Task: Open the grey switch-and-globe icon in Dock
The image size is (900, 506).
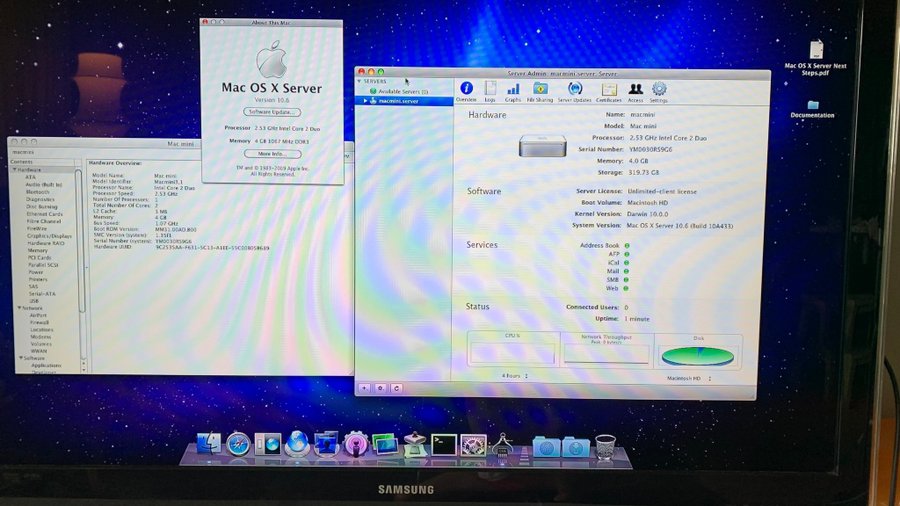Action: (267, 445)
